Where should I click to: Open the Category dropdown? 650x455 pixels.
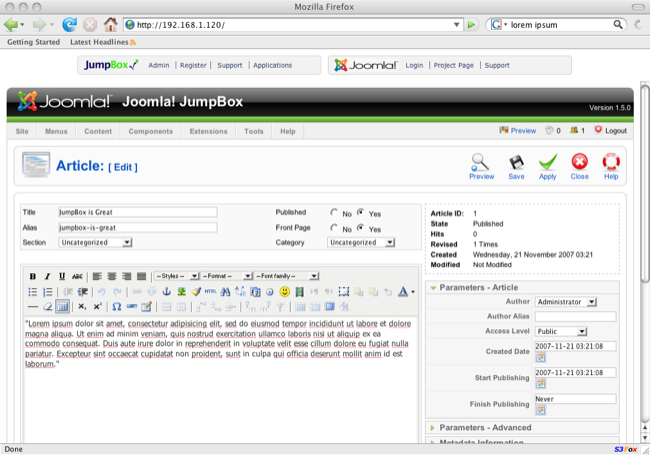click(361, 242)
